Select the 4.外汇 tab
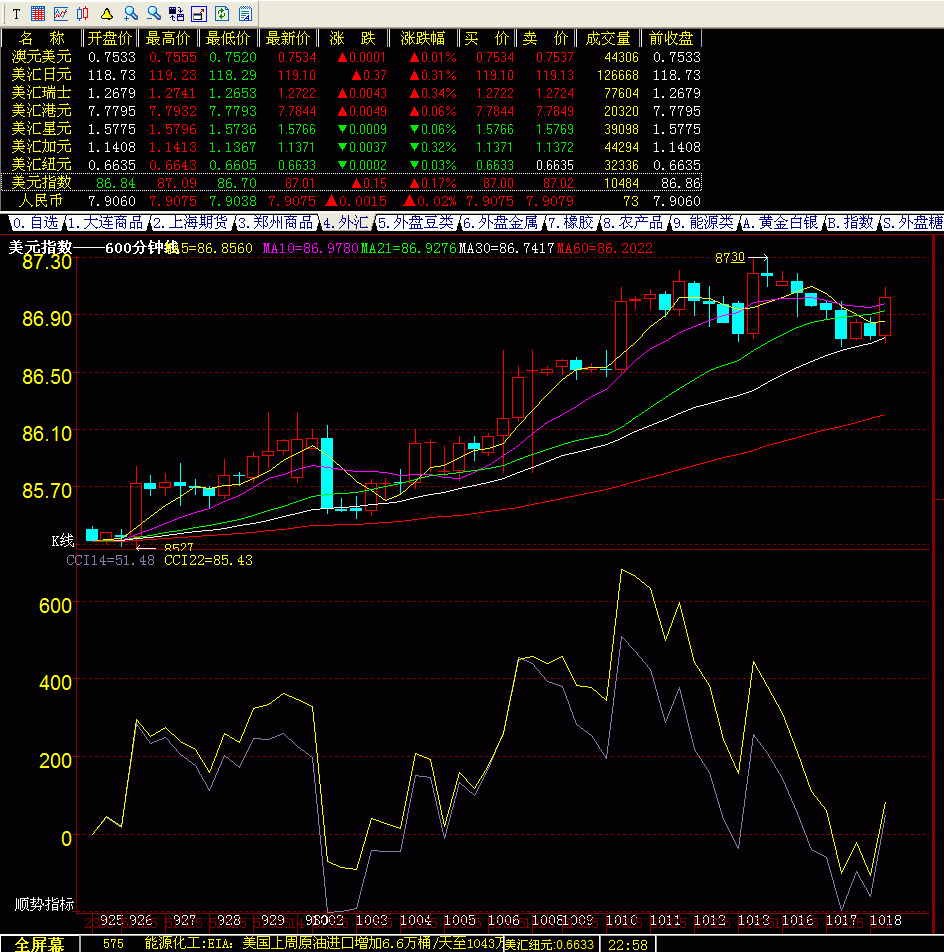The width and height of the screenshot is (944, 952). pos(345,223)
